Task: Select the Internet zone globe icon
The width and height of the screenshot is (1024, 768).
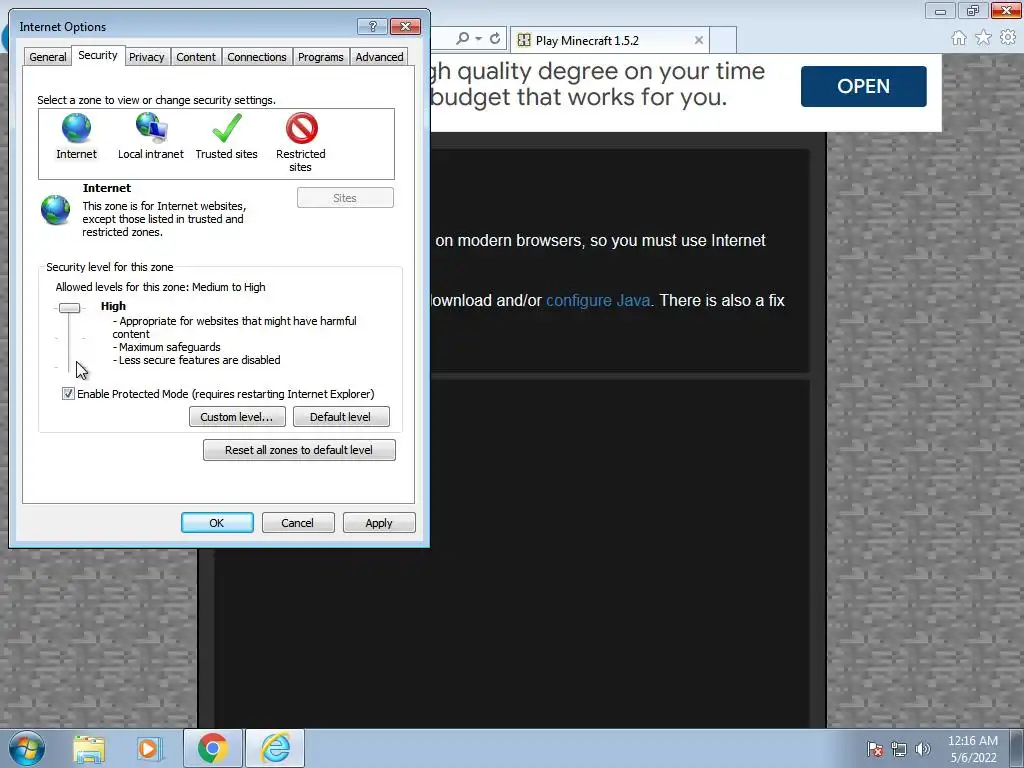Action: pos(76,128)
